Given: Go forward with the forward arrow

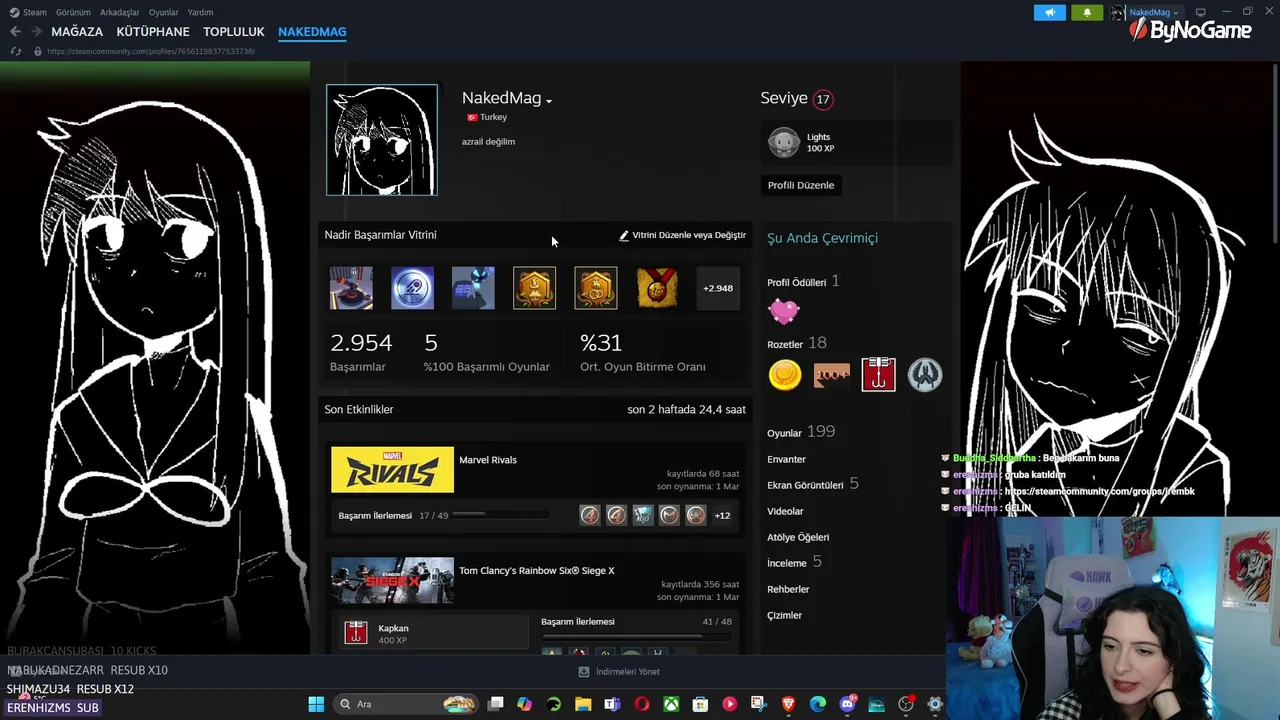Looking at the screenshot, I should (x=36, y=32).
